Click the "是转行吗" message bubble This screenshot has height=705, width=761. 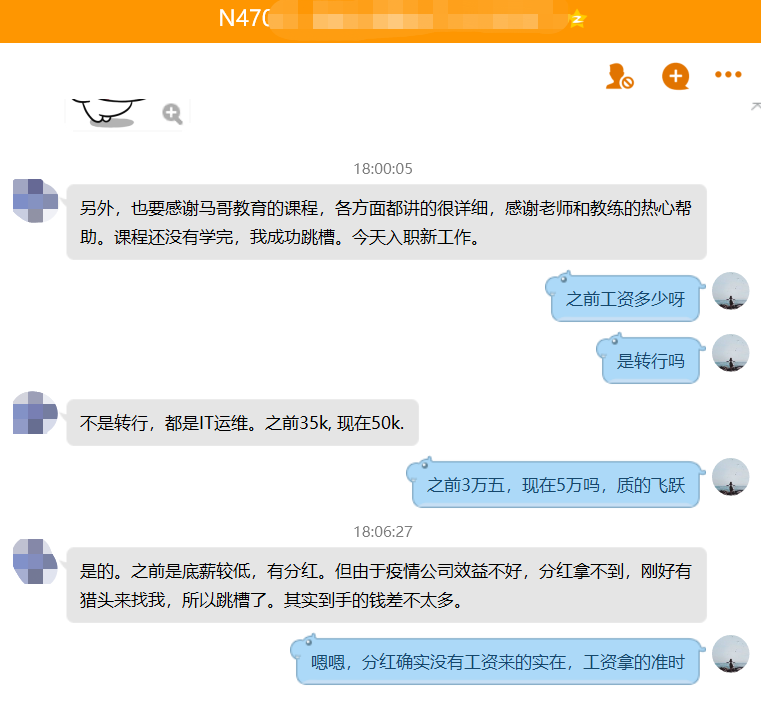click(651, 361)
